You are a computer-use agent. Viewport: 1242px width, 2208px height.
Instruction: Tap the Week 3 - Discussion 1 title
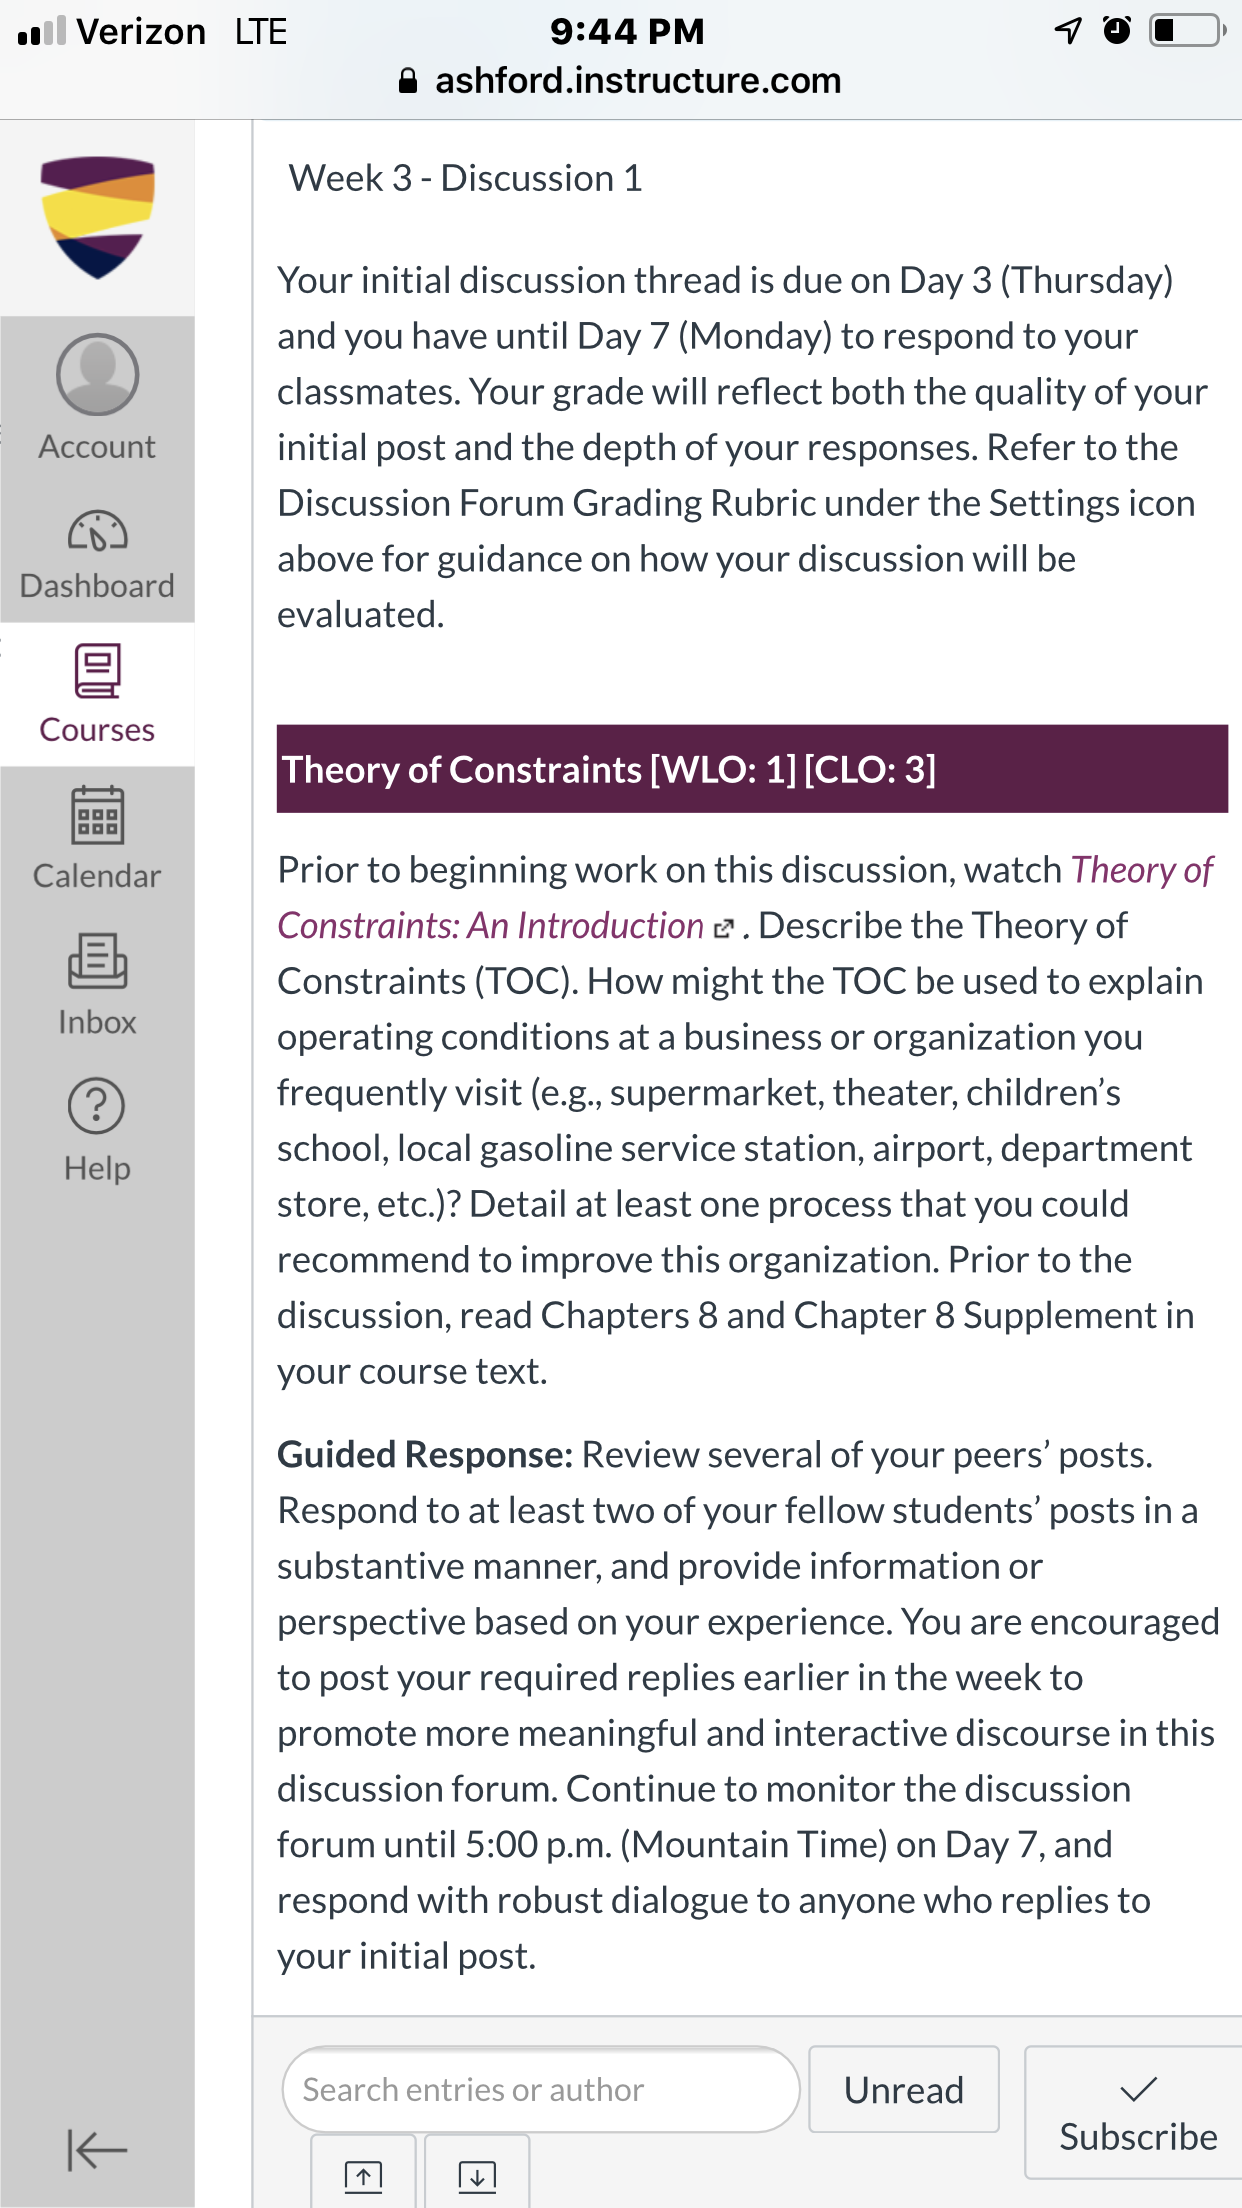[x=465, y=178]
